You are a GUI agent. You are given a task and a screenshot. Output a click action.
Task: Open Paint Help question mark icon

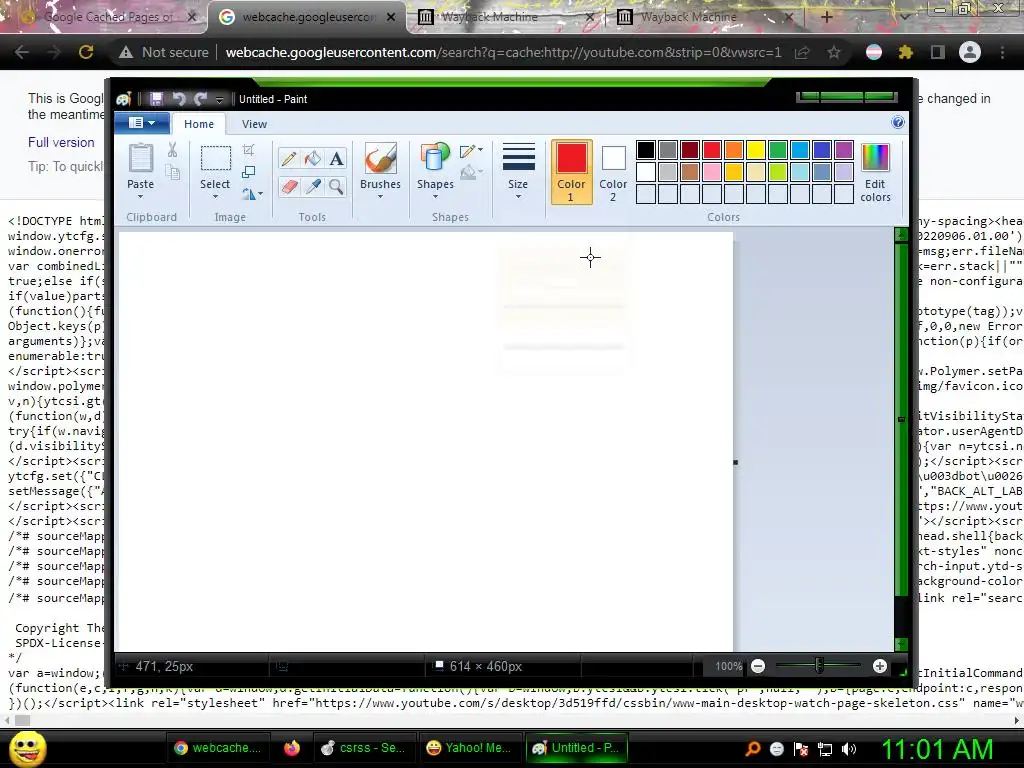pos(898,122)
